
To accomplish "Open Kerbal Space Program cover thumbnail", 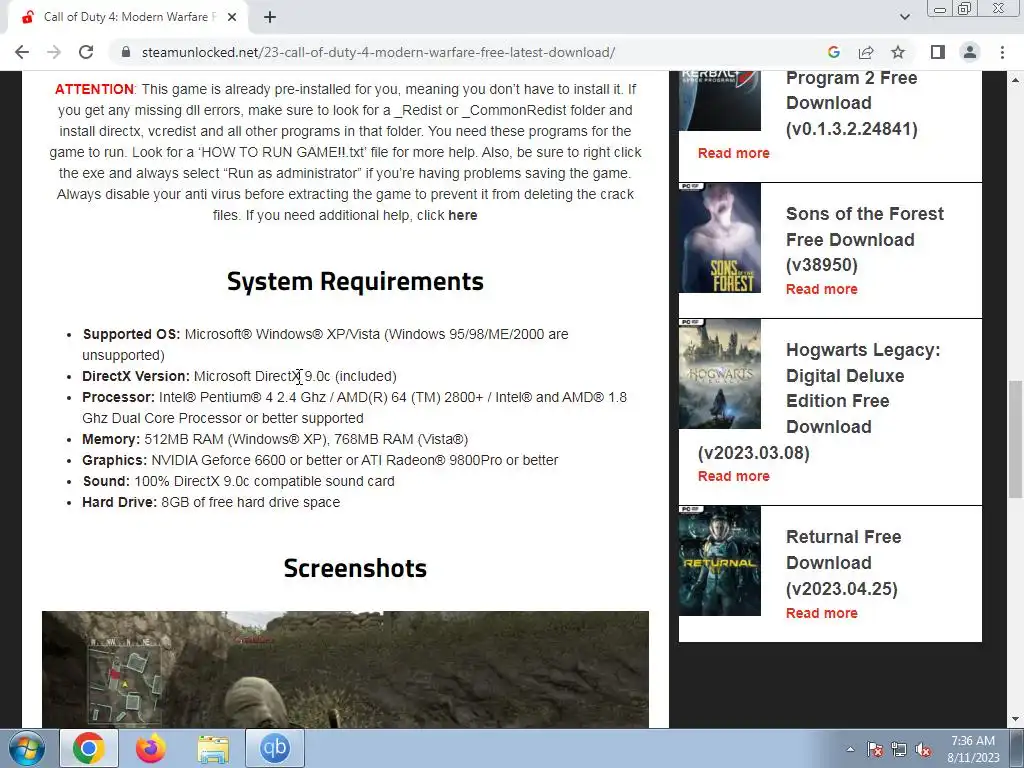I will [x=720, y=101].
